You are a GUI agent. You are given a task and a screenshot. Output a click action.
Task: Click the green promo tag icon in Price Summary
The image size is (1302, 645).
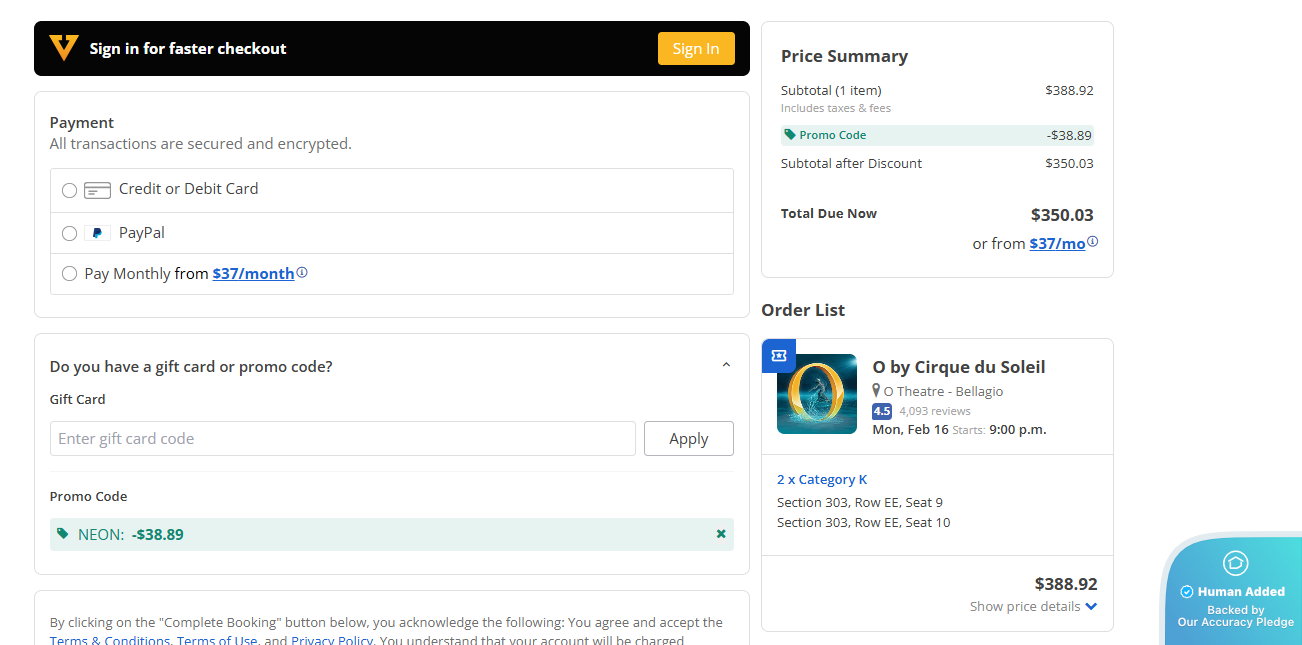[790, 135]
